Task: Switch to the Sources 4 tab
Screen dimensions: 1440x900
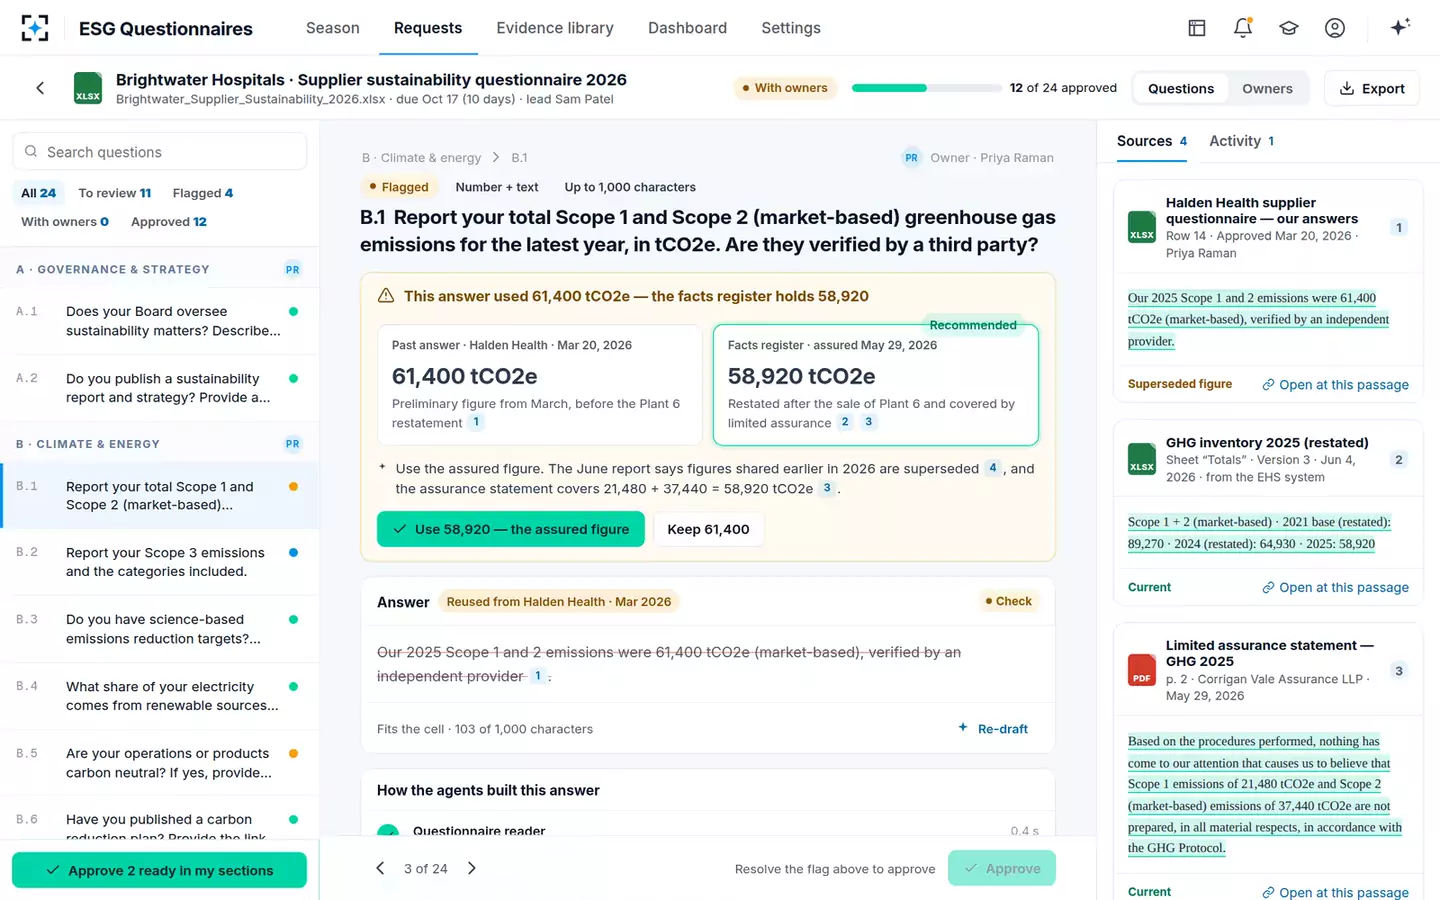Action: [1152, 141]
